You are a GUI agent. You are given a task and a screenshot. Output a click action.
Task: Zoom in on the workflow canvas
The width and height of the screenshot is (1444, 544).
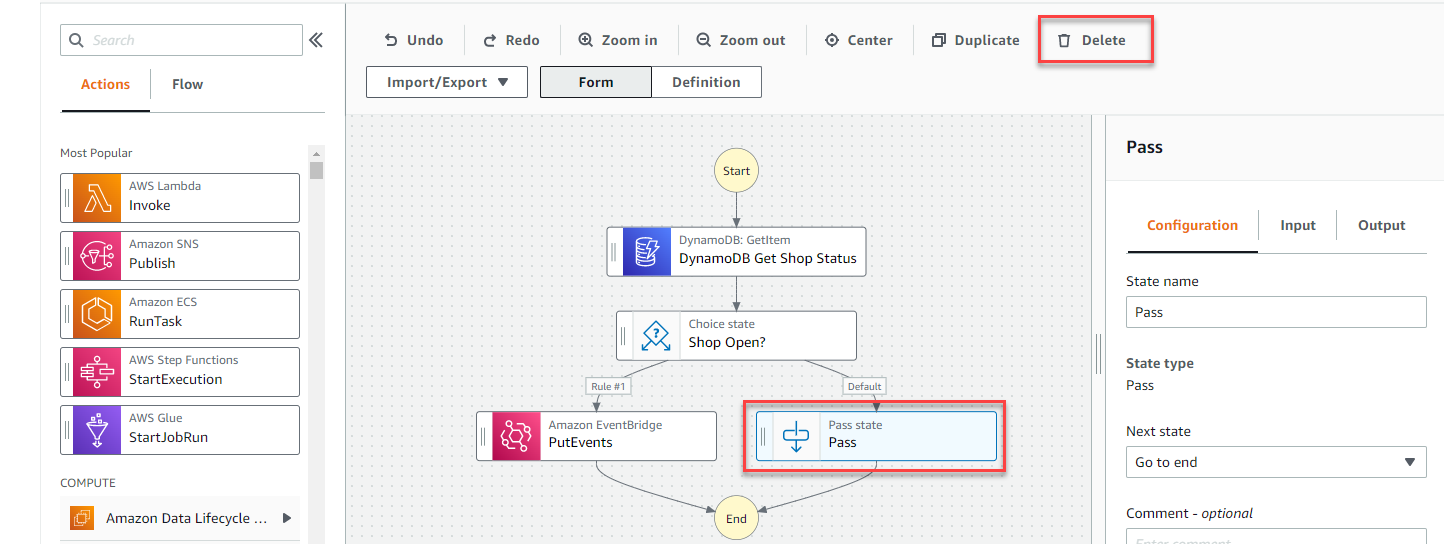click(618, 40)
